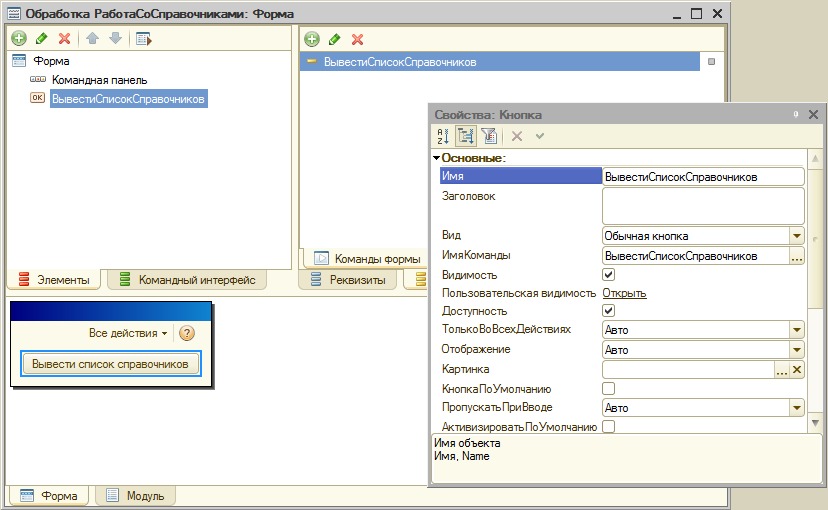Toggle category grouping in properties panel

point(466,136)
